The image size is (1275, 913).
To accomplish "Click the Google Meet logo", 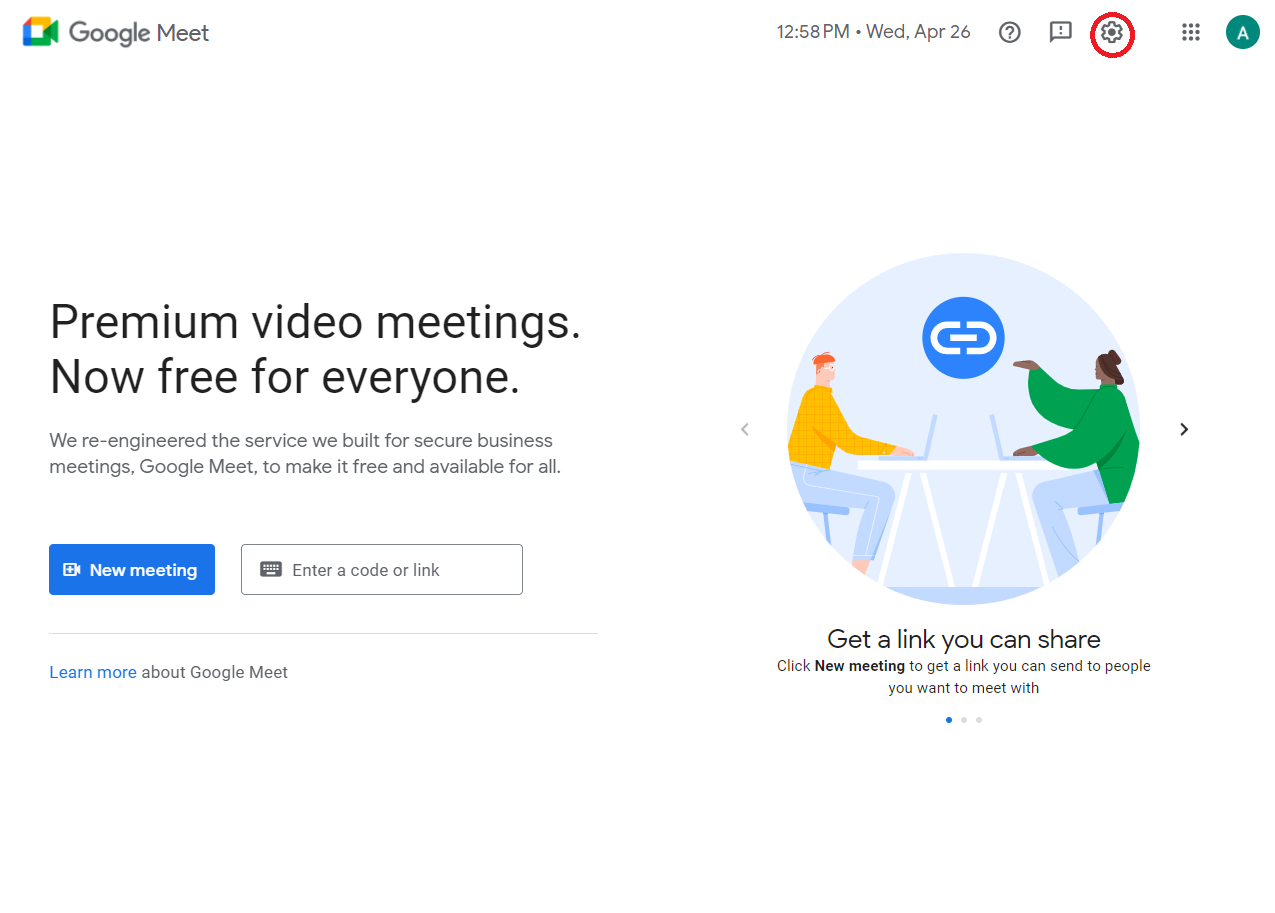I will [x=116, y=33].
